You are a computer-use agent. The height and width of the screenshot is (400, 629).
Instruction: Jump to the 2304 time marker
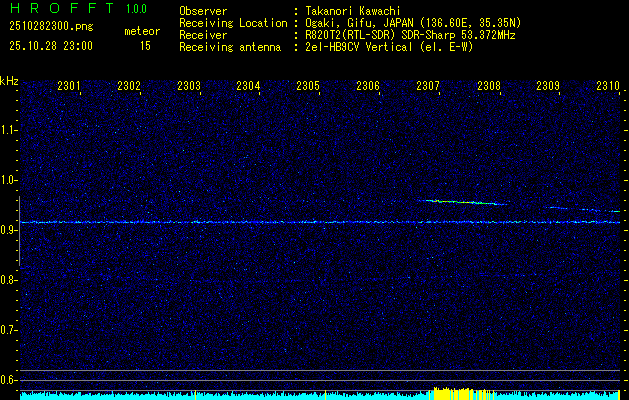[248, 87]
